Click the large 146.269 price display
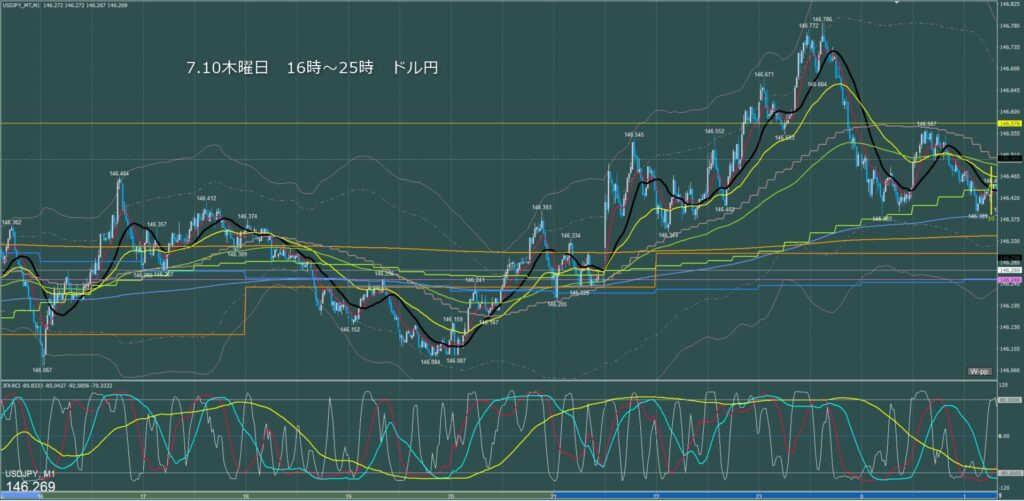 (31, 487)
